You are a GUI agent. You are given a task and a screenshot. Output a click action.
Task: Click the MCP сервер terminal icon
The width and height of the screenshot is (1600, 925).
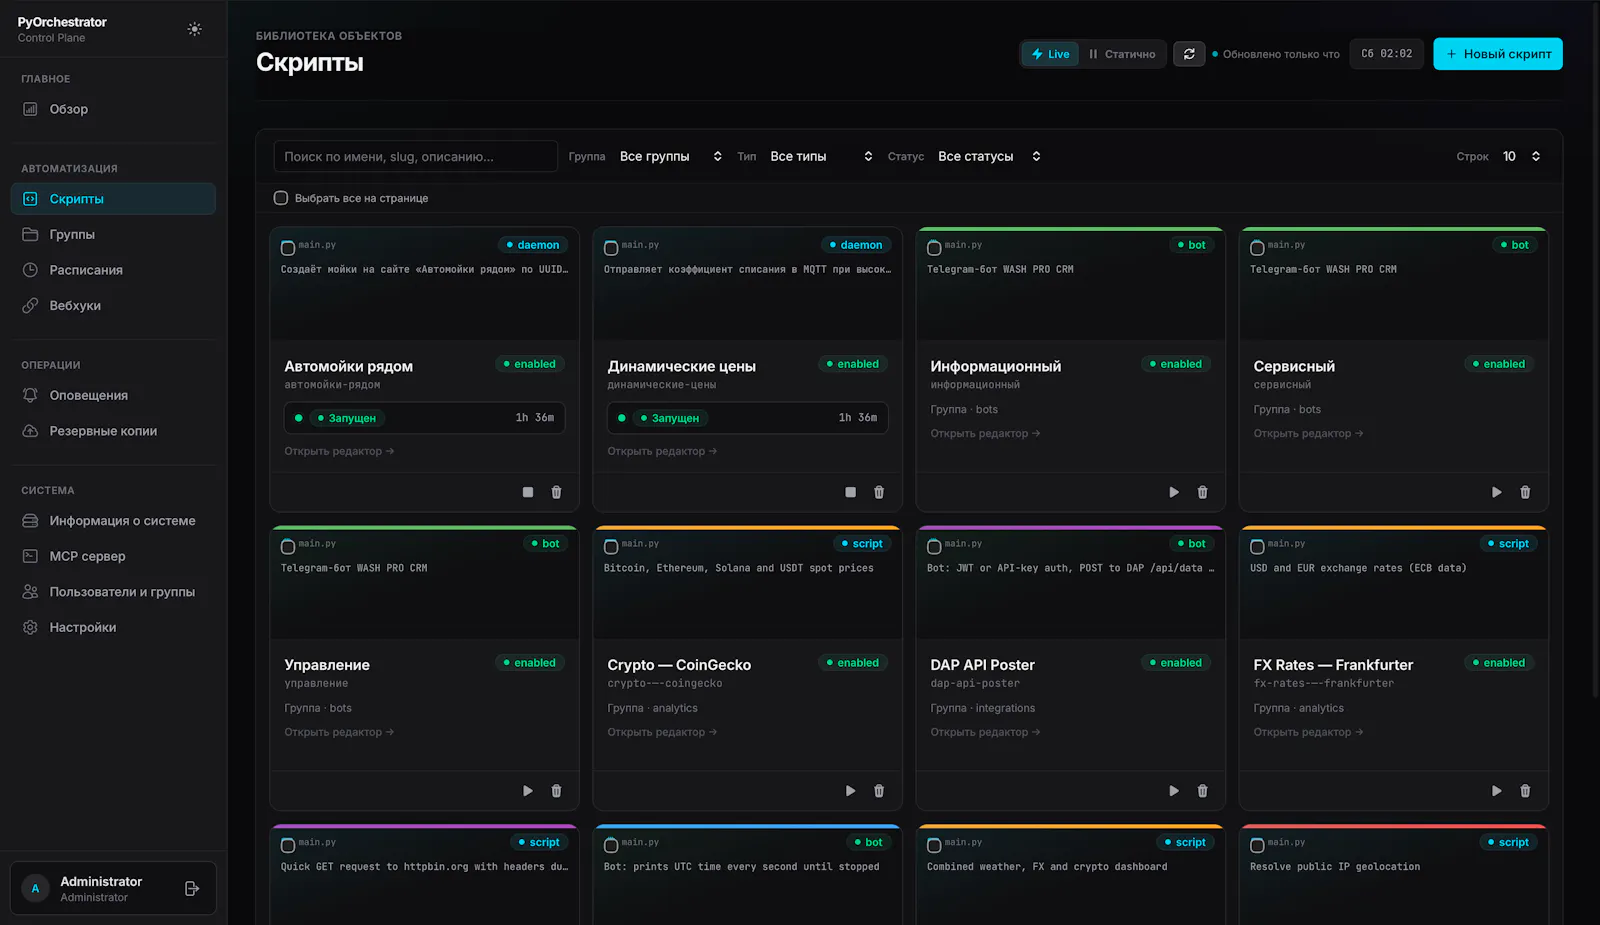pyautogui.click(x=30, y=556)
